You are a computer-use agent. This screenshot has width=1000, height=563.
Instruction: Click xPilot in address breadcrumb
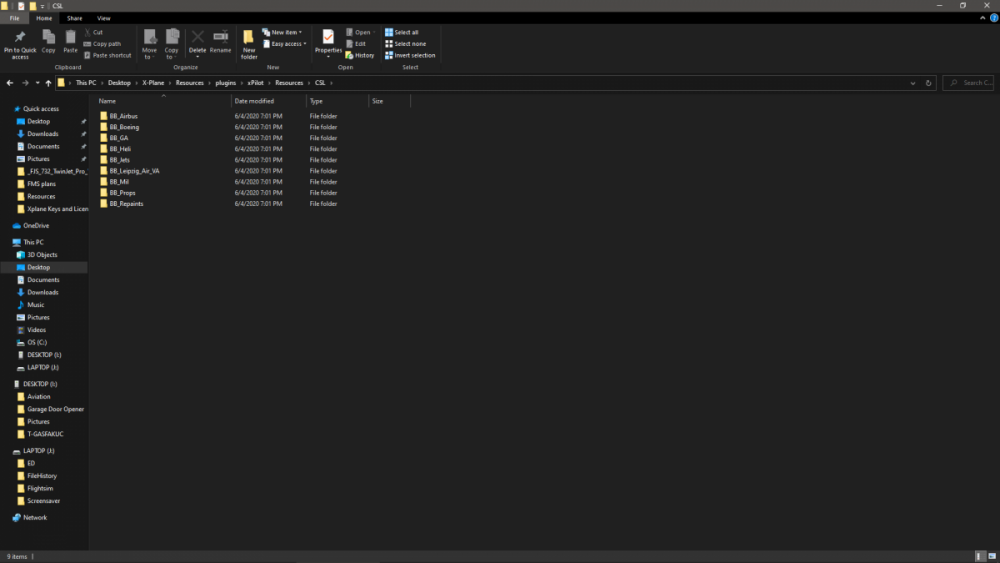pyautogui.click(x=256, y=83)
